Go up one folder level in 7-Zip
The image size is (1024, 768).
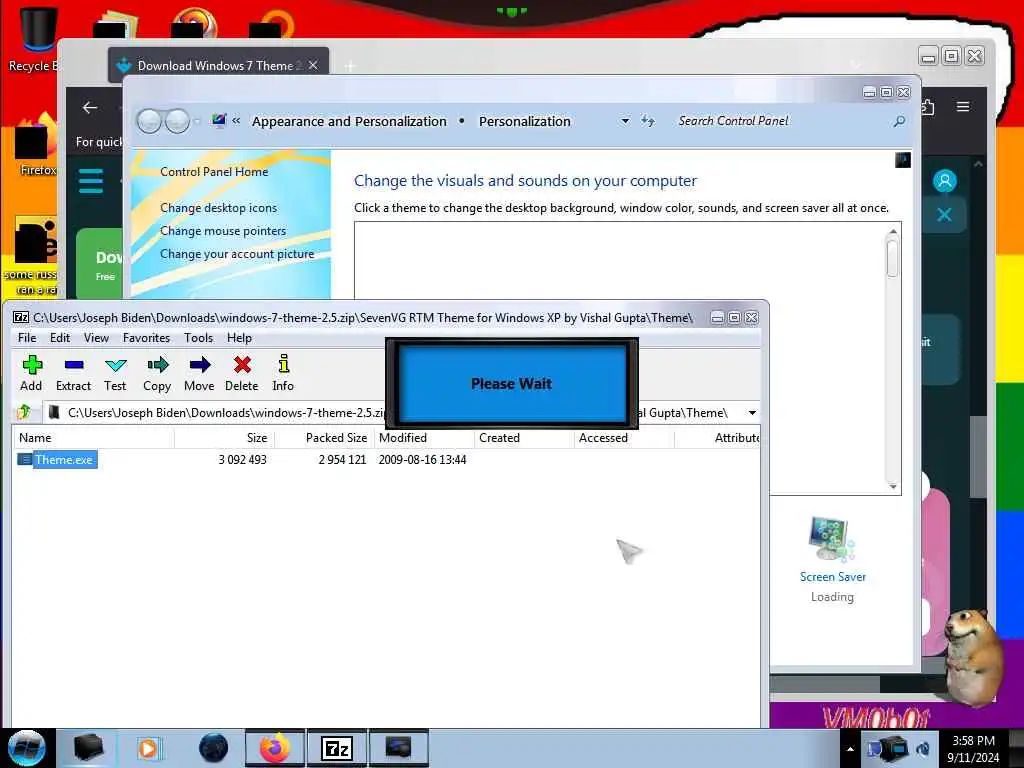click(x=24, y=412)
